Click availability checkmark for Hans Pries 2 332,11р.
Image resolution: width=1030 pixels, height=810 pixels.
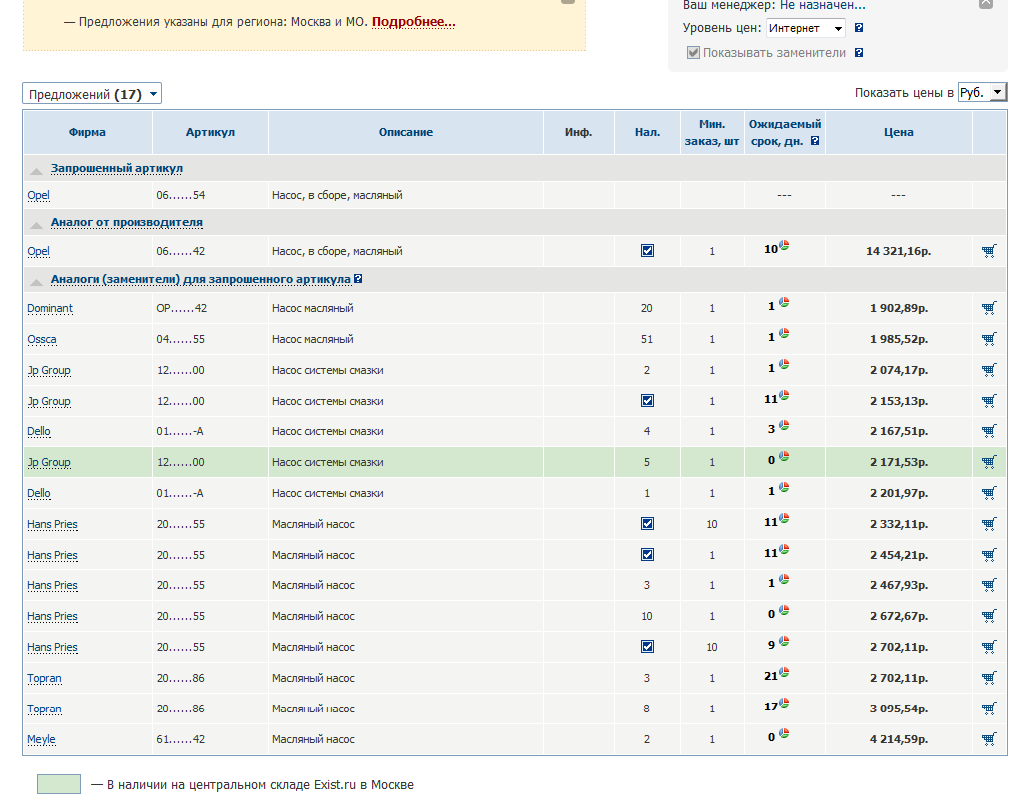647,524
